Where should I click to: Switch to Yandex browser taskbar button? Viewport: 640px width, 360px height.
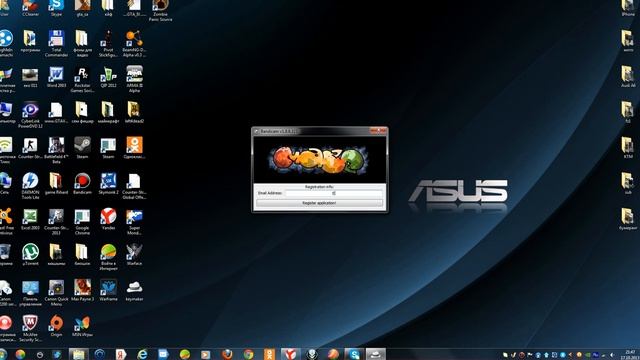[290, 354]
